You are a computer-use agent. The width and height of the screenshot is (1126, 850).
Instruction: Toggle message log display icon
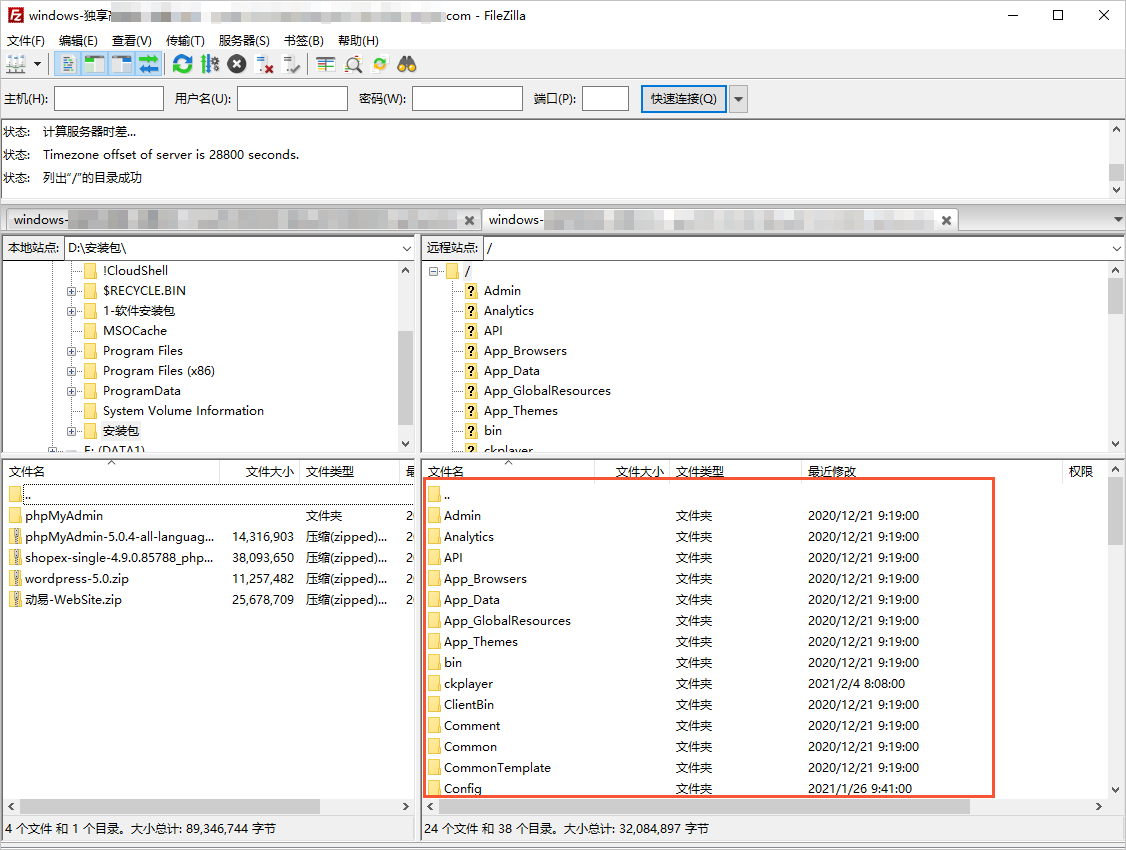coord(68,65)
